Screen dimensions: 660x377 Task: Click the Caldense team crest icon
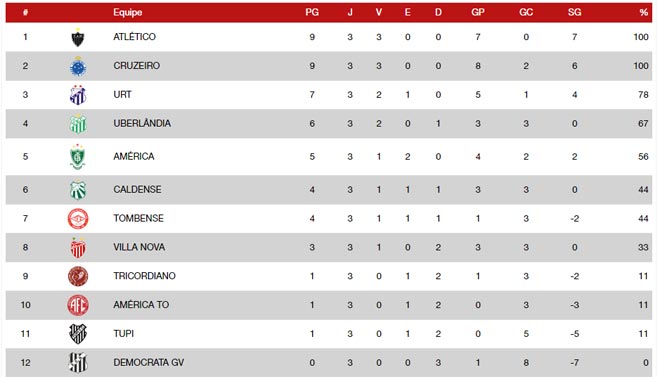point(78,190)
